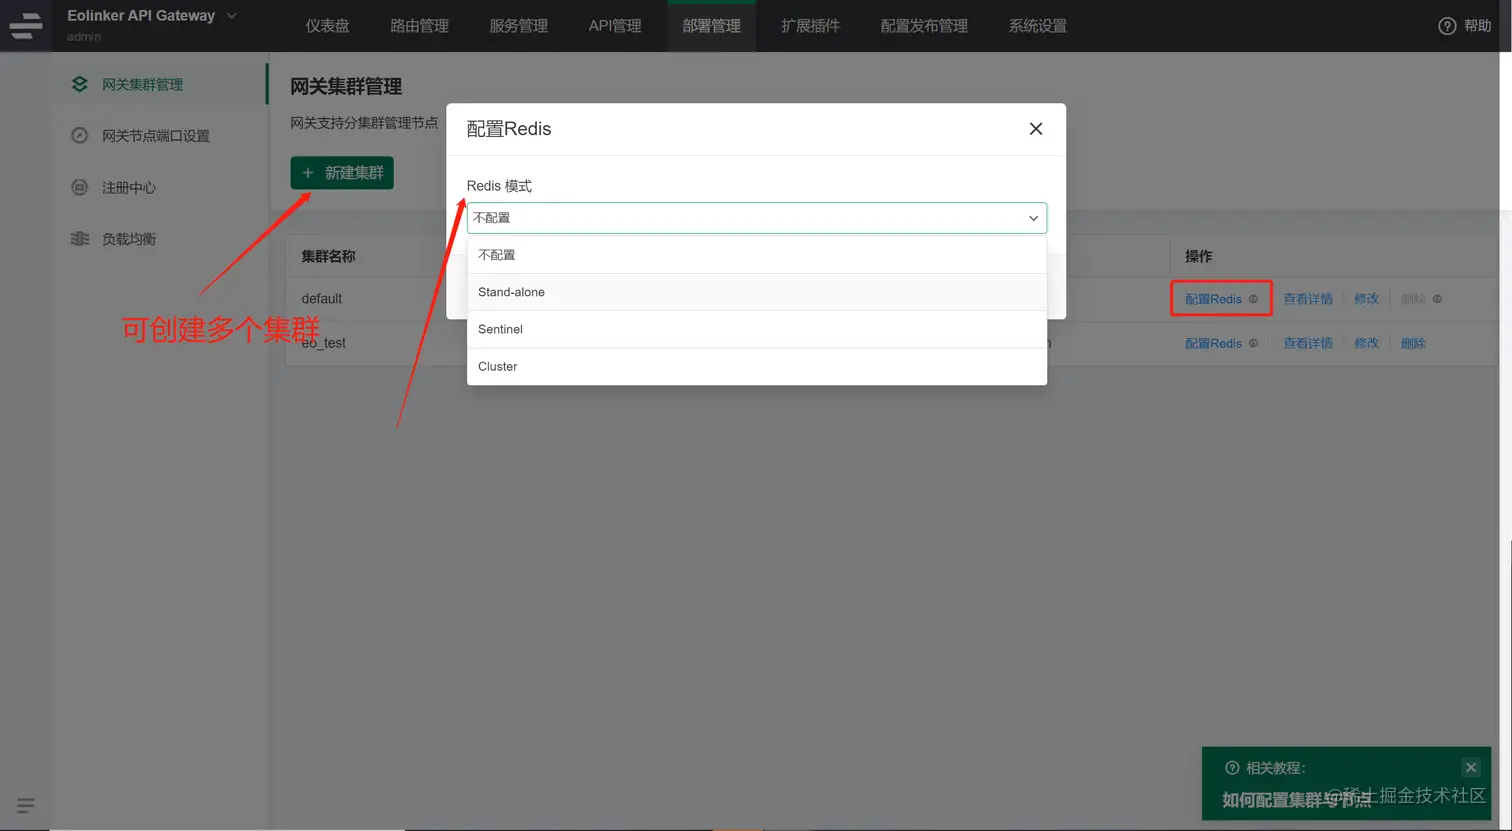Click the collapse icon at bottom left
This screenshot has width=1512, height=831.
click(25, 805)
